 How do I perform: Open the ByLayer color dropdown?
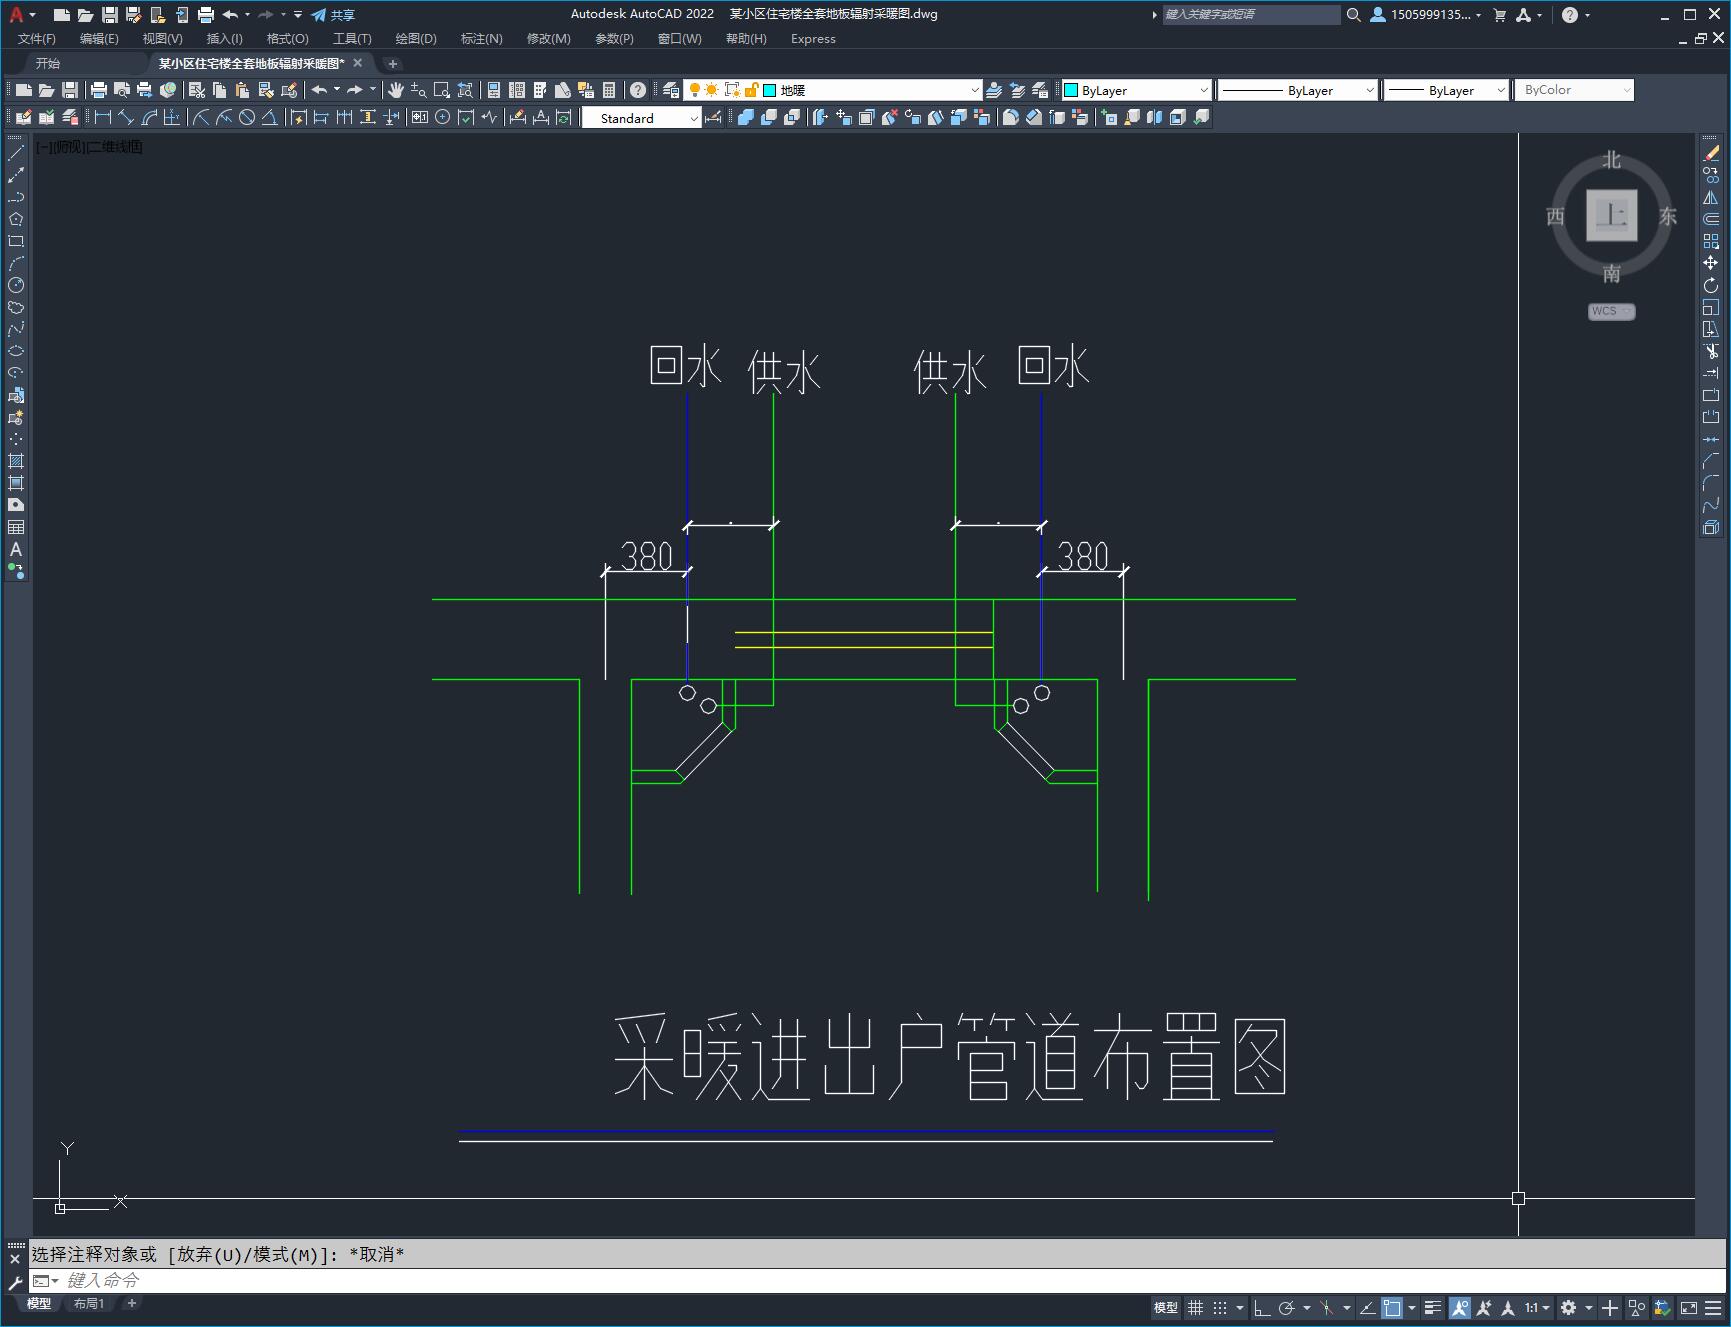click(x=1203, y=90)
